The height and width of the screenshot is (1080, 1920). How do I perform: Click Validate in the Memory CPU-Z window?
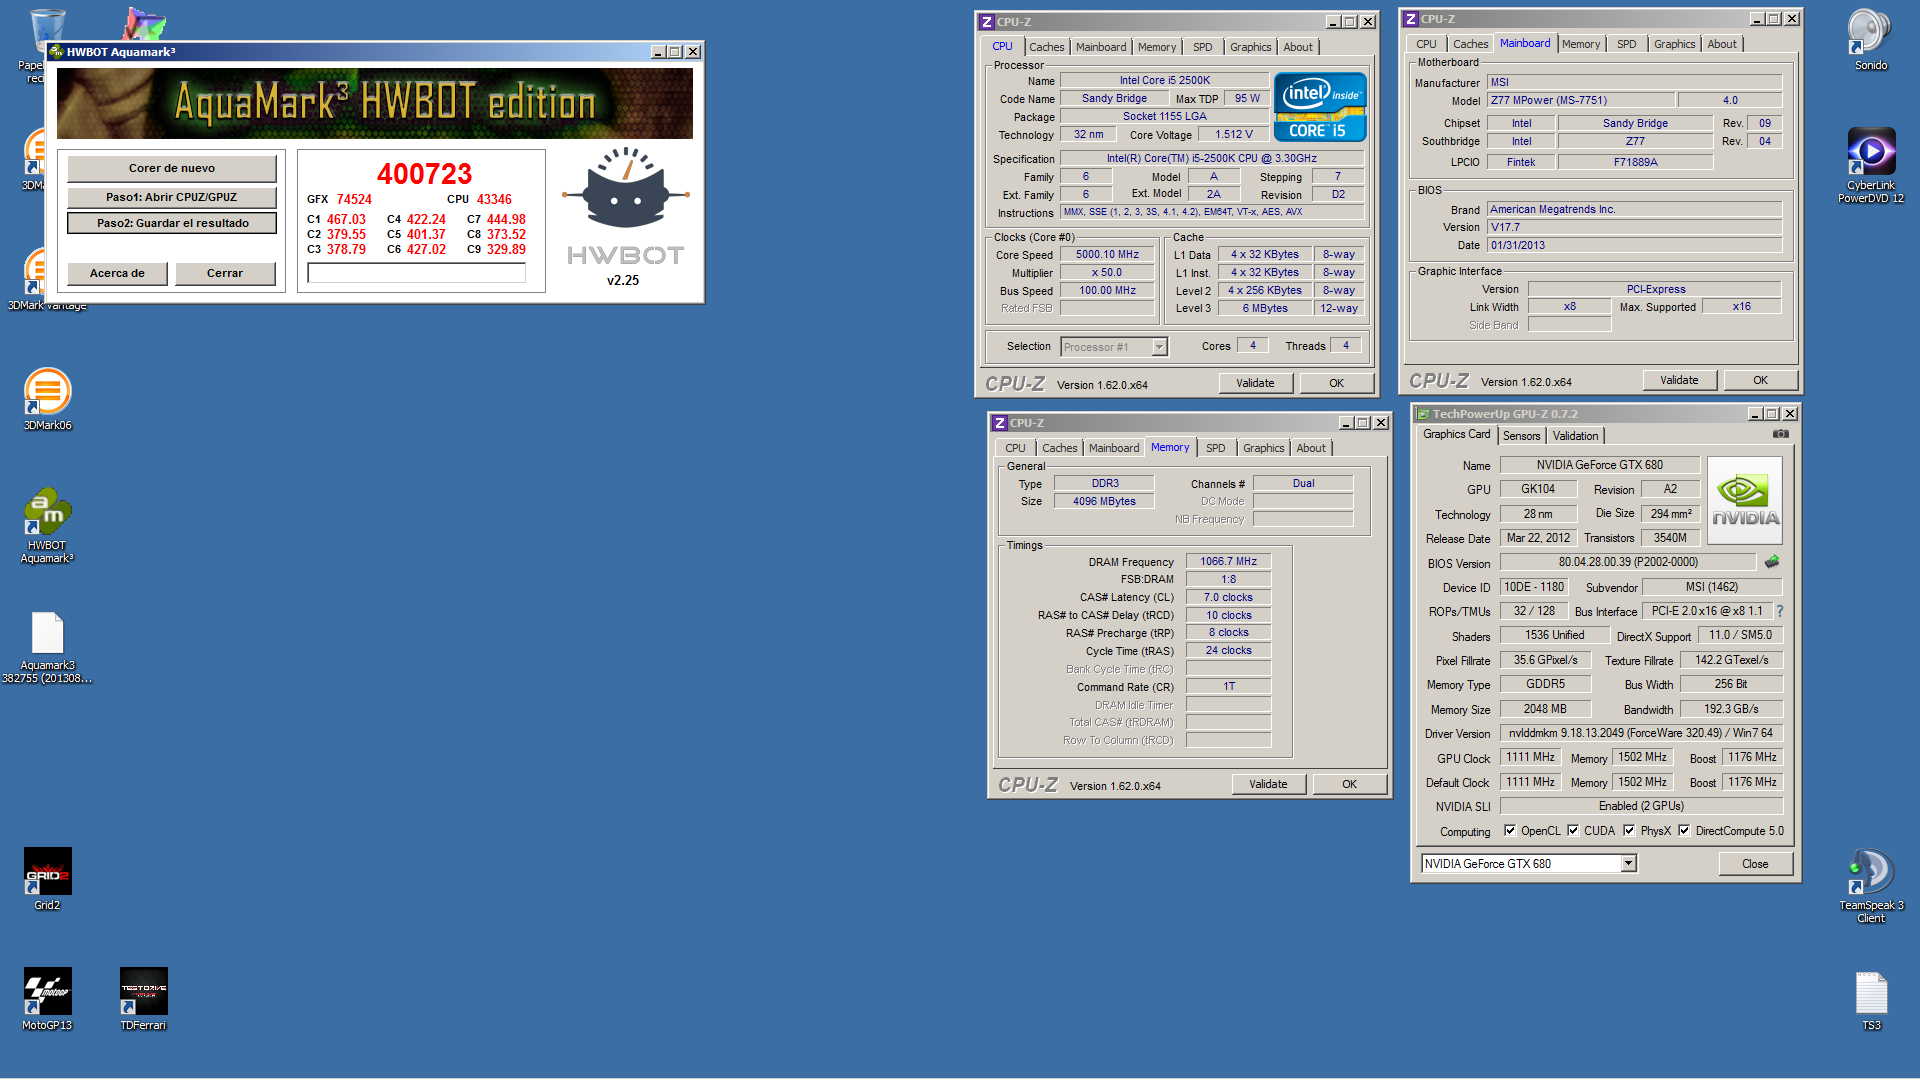pos(1268,784)
